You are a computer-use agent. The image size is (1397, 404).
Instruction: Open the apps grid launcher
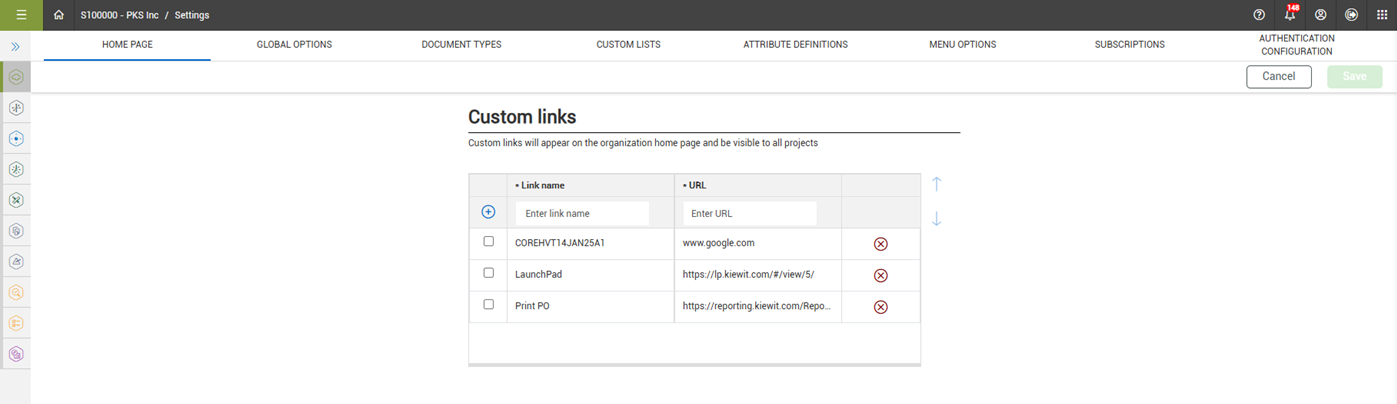click(x=1383, y=15)
